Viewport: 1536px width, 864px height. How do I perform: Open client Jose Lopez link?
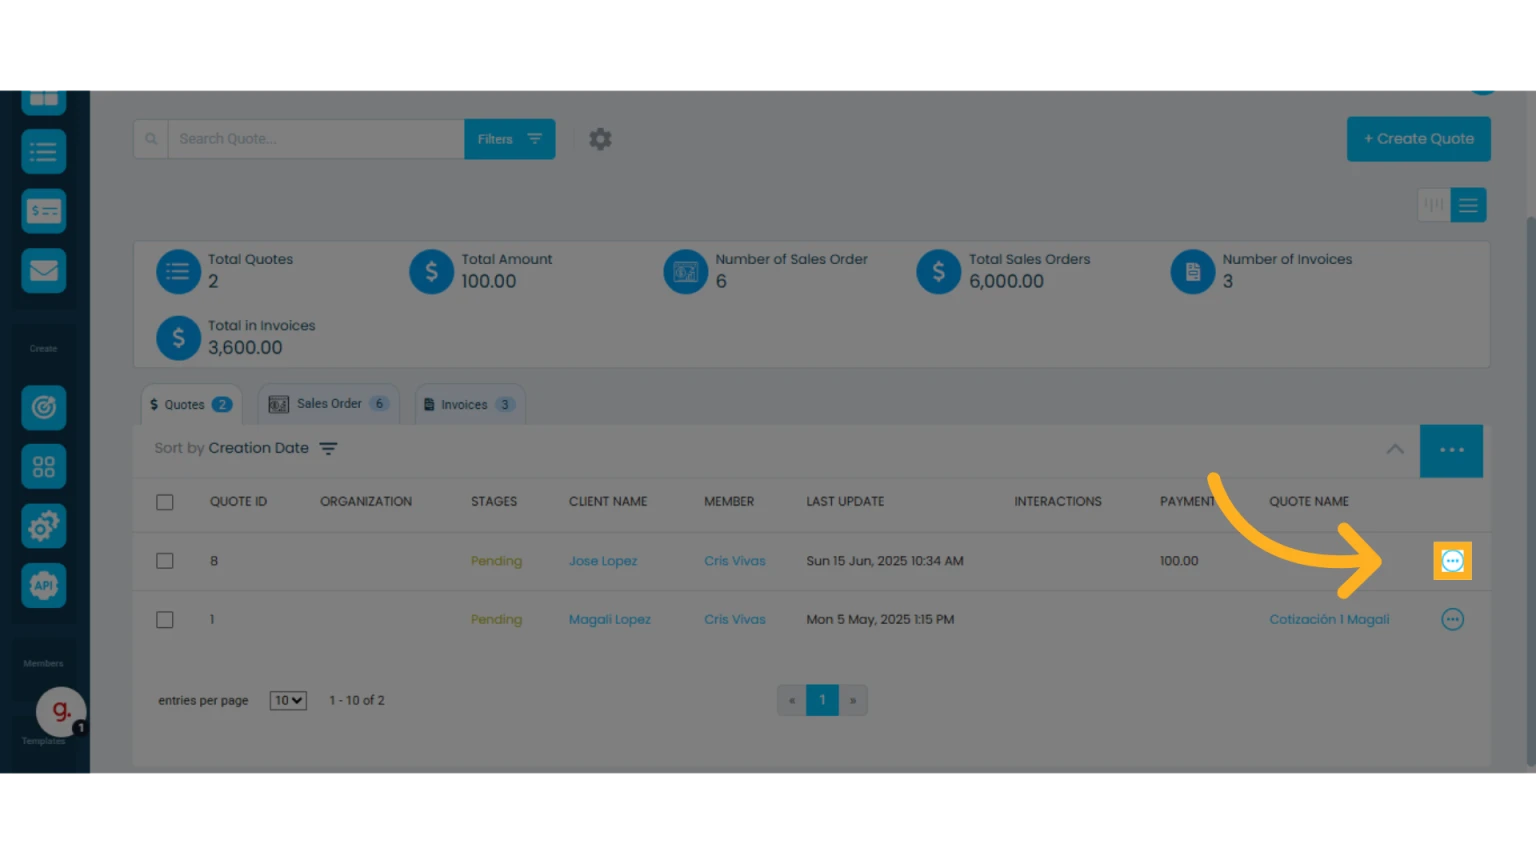pos(603,561)
